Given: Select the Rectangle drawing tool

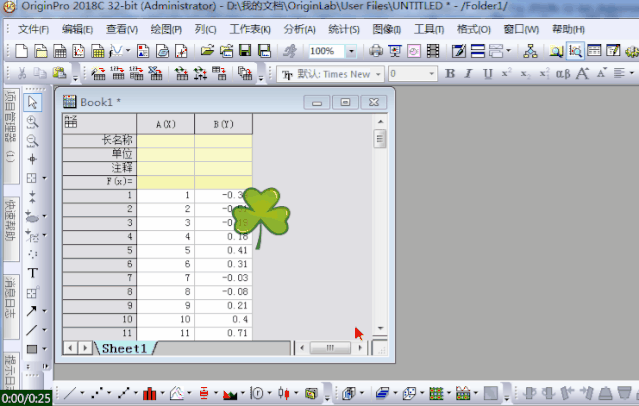Looking at the screenshot, I should (x=31, y=349).
